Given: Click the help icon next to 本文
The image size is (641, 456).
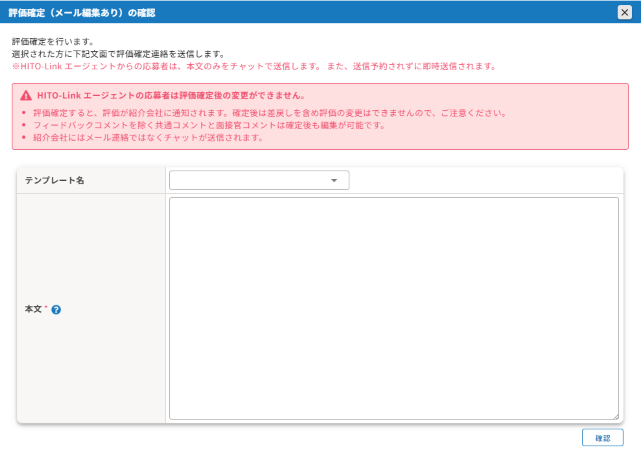Looking at the screenshot, I should point(56,310).
